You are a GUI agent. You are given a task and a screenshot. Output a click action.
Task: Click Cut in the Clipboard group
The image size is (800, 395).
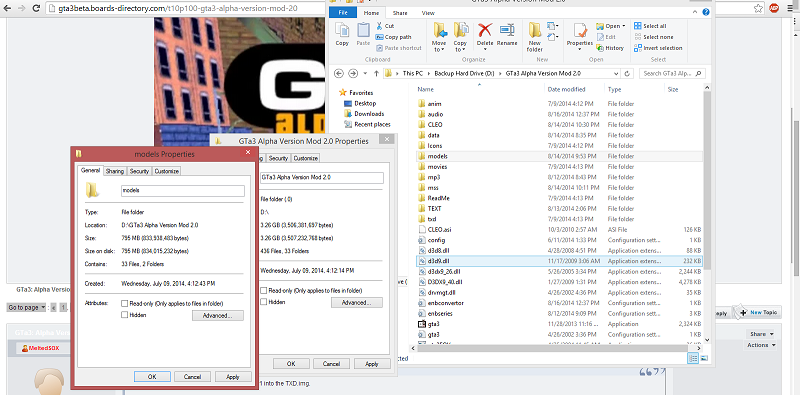[385, 26]
